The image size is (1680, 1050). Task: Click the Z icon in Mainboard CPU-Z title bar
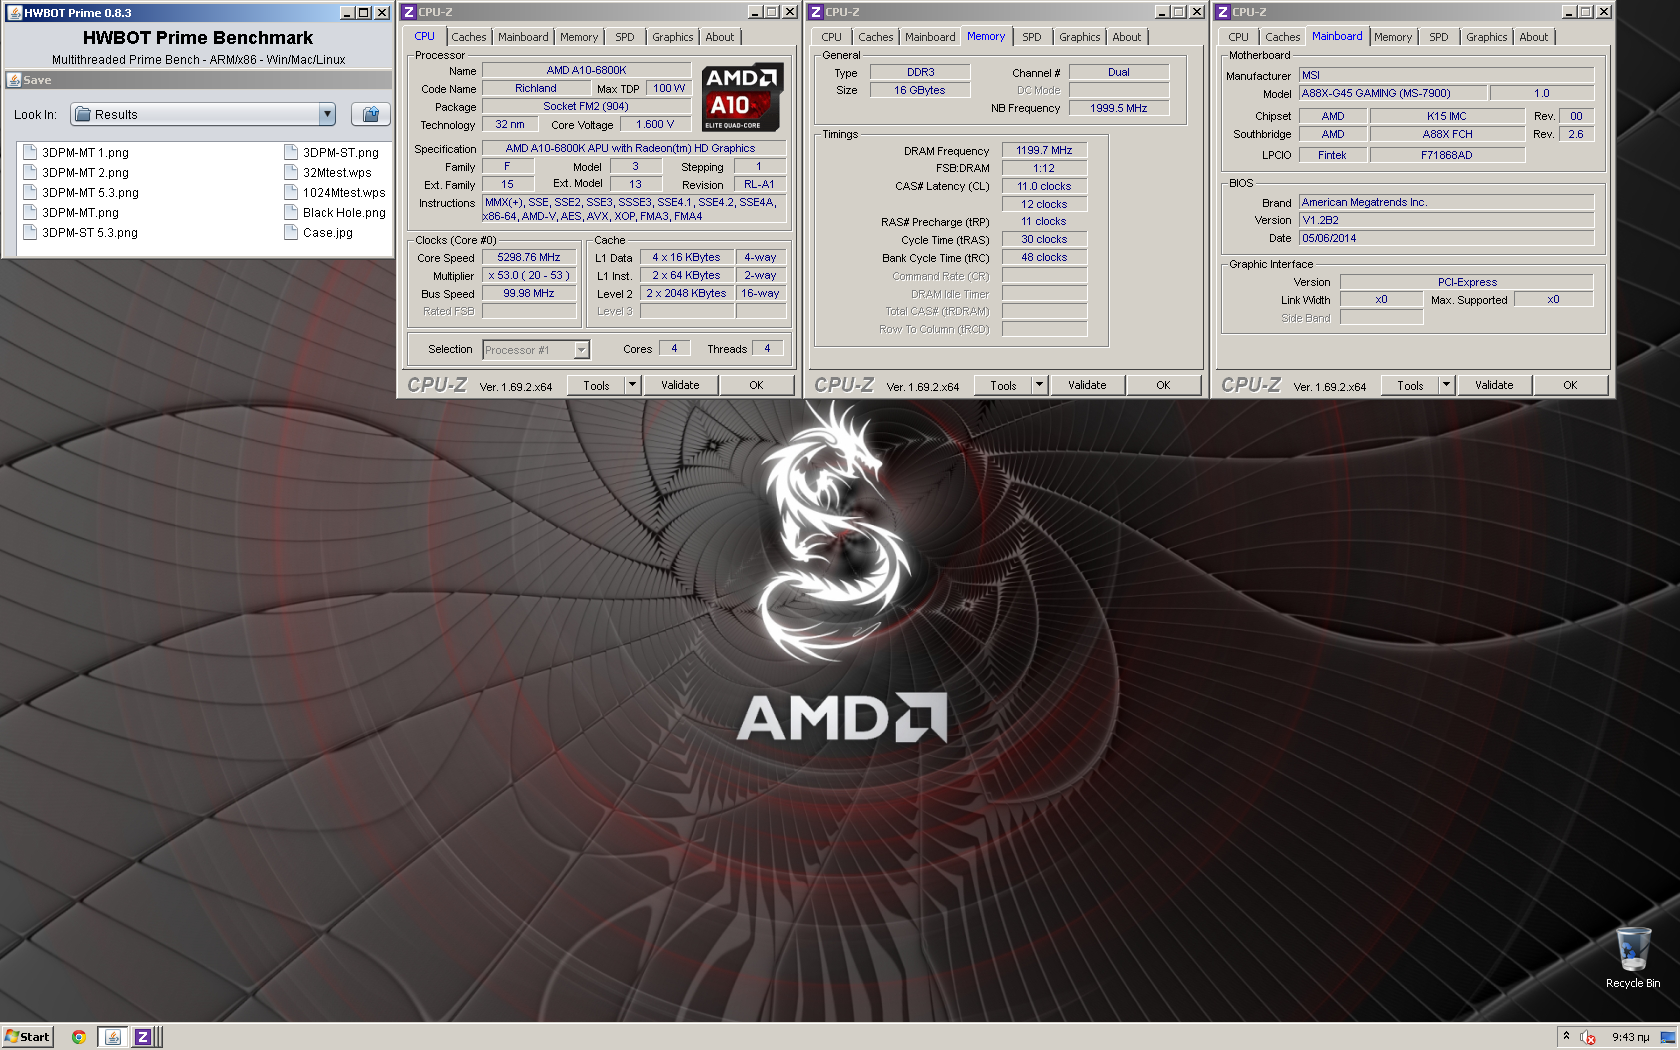(1223, 12)
